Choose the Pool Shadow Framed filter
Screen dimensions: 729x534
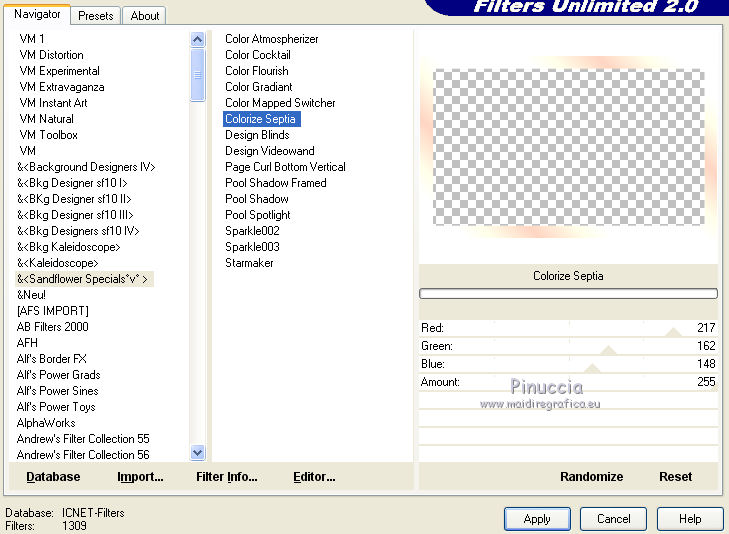(276, 183)
